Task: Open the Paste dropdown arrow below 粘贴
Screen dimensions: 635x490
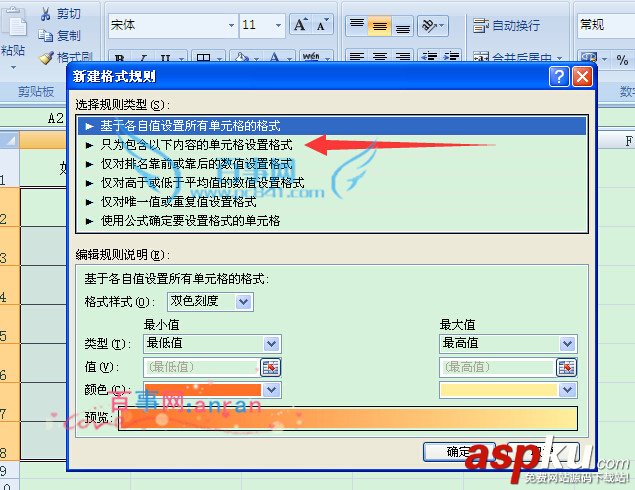Action: coord(13,67)
